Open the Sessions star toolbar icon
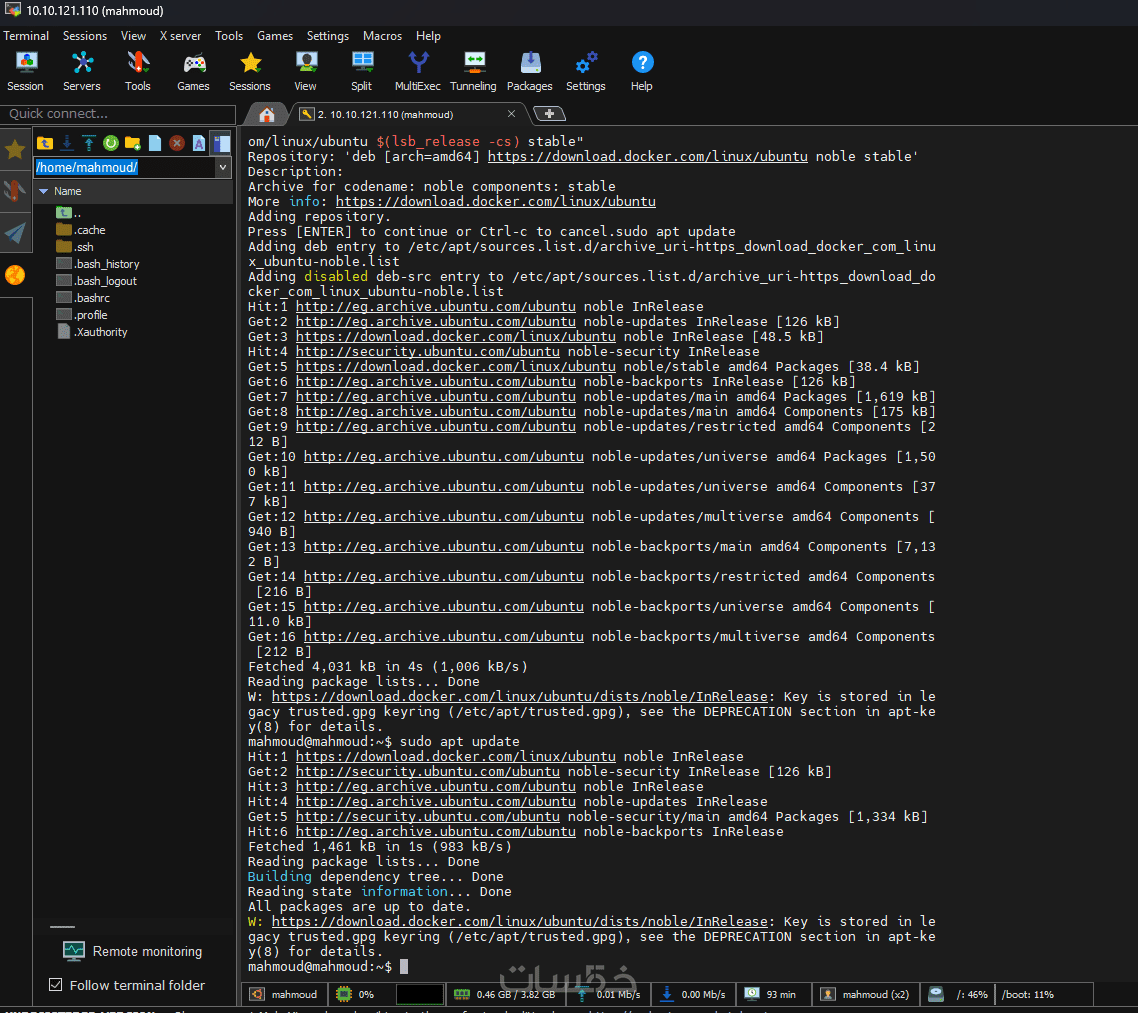This screenshot has height=1013, width=1138. [x=250, y=71]
